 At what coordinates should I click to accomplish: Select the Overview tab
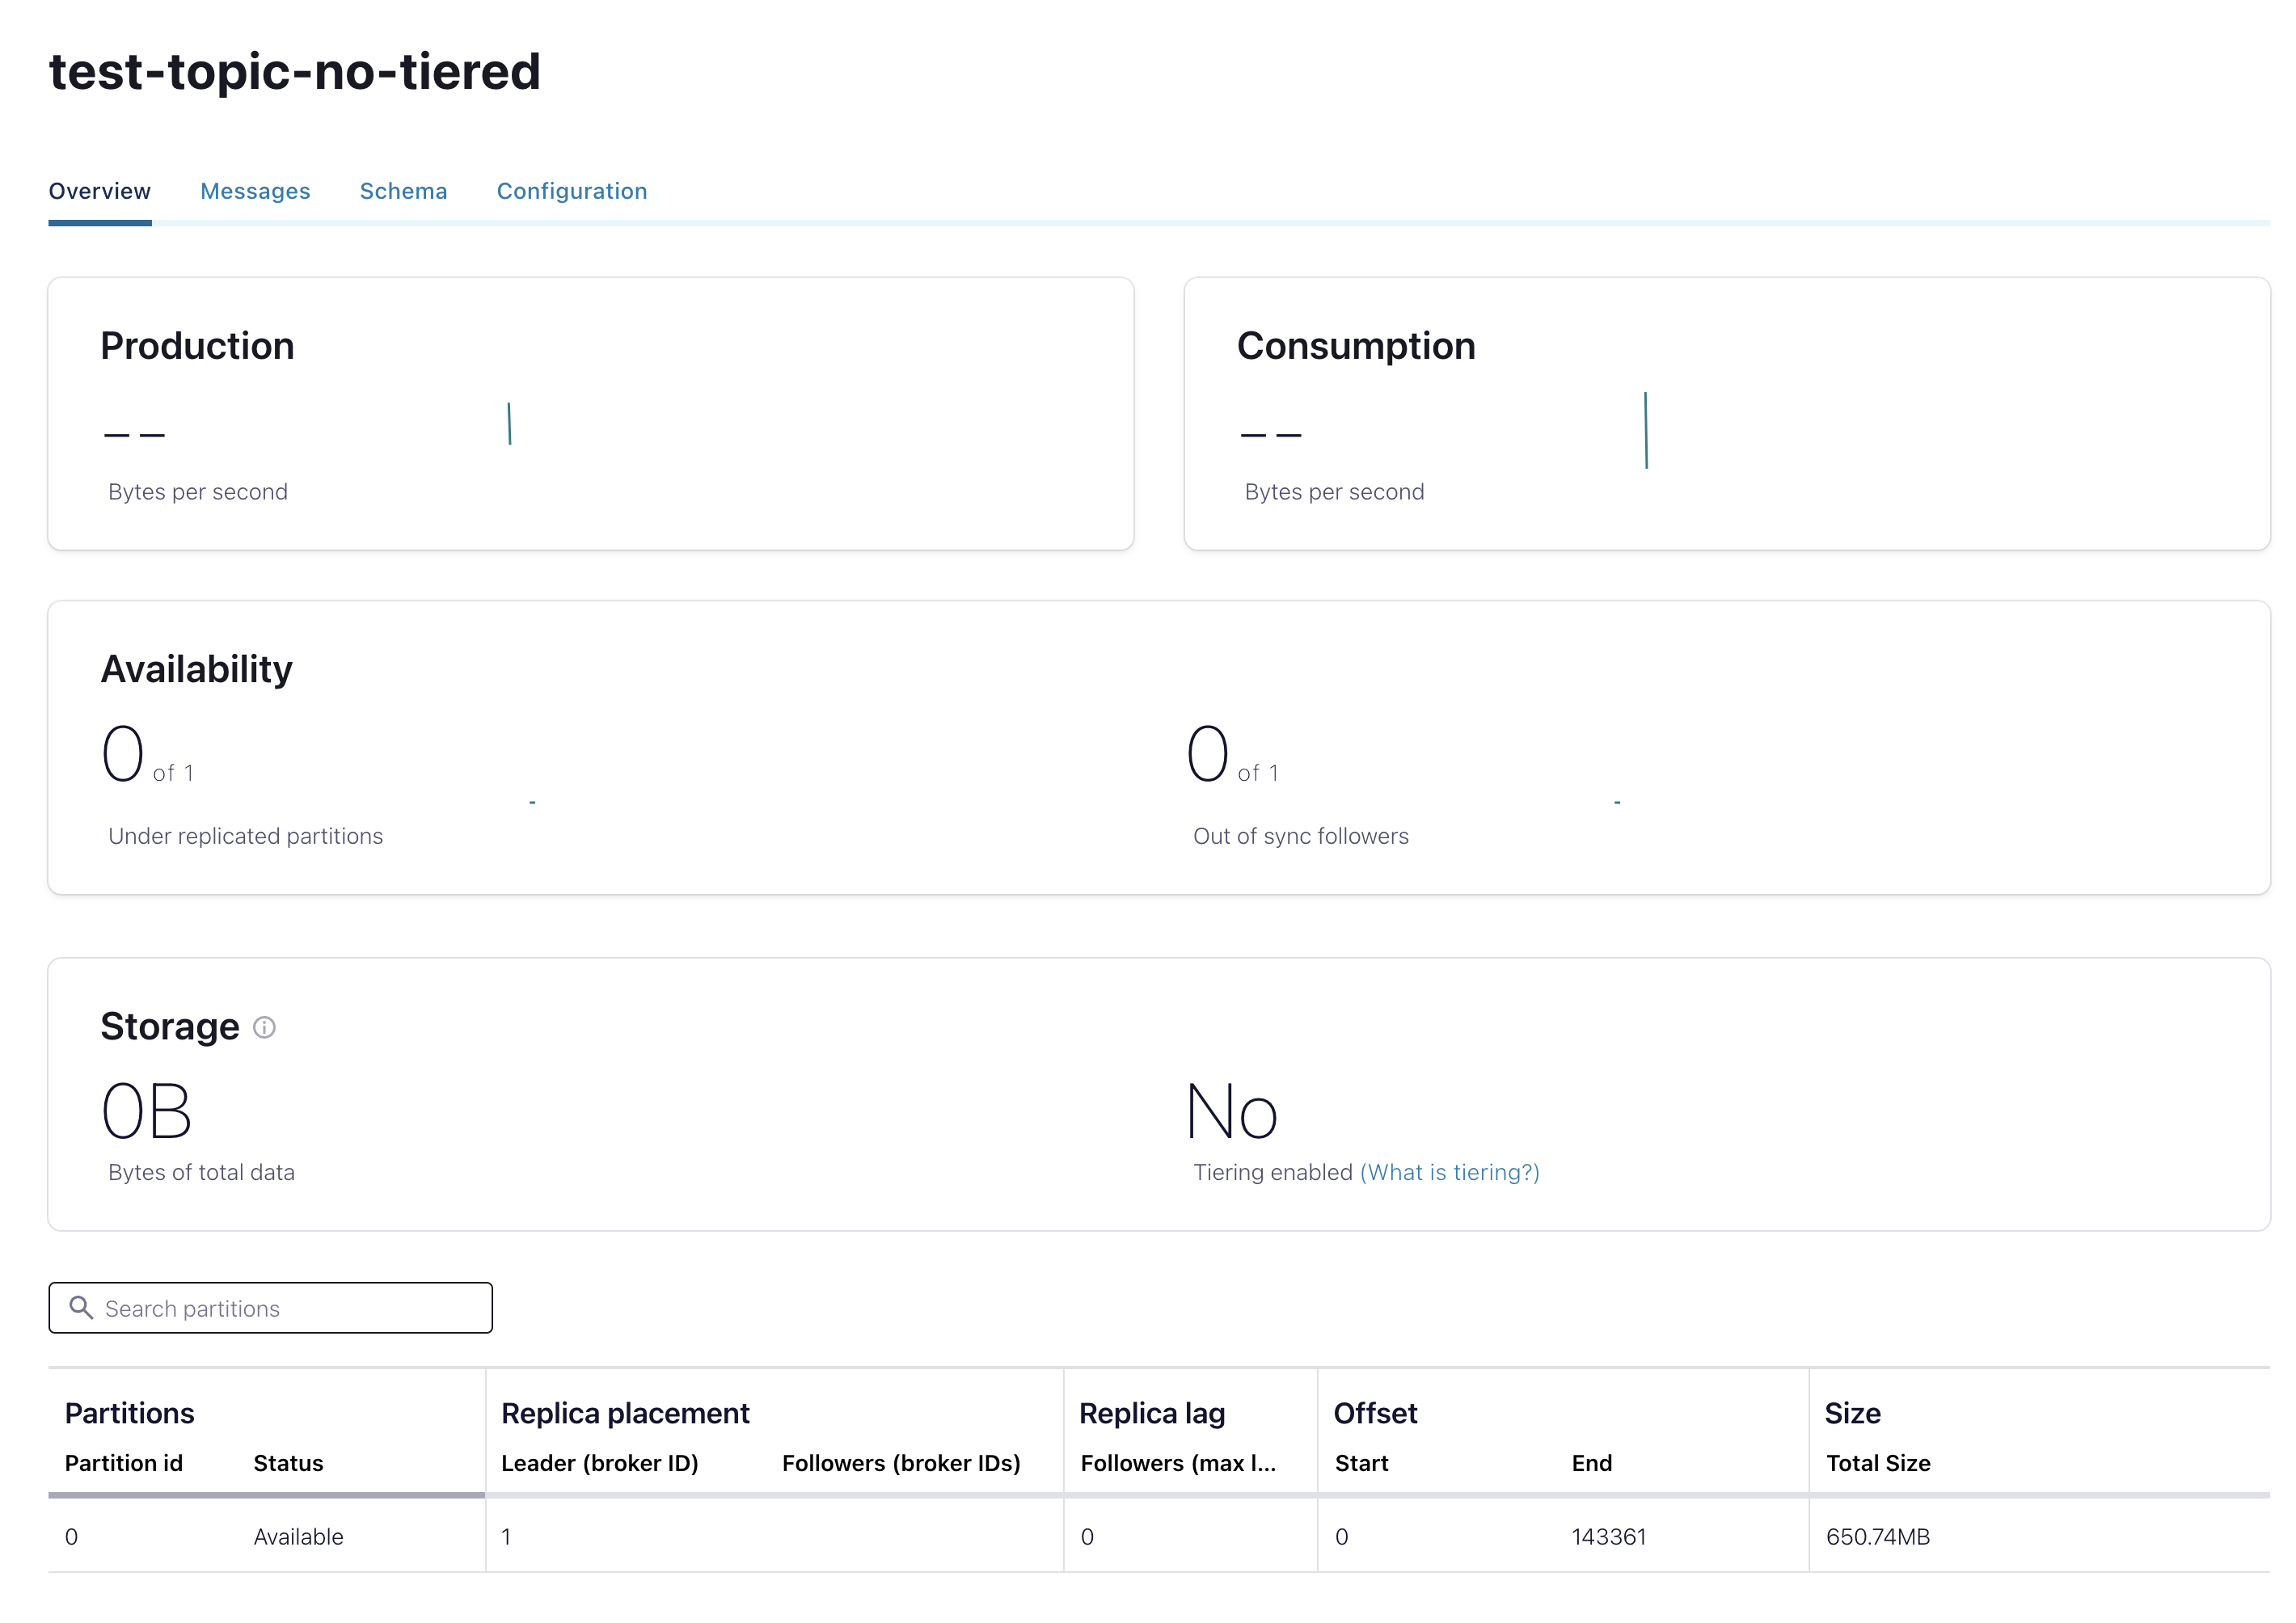(x=100, y=191)
